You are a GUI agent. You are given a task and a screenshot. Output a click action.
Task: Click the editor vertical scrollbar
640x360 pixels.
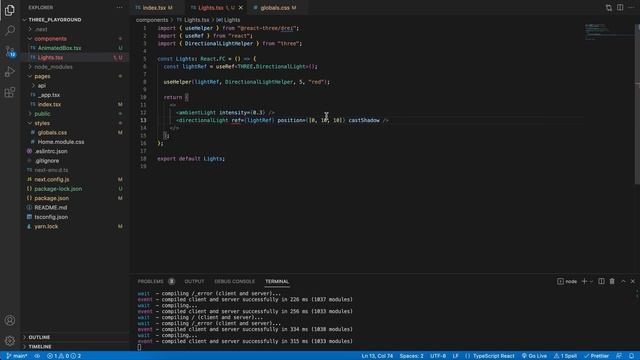(637, 104)
